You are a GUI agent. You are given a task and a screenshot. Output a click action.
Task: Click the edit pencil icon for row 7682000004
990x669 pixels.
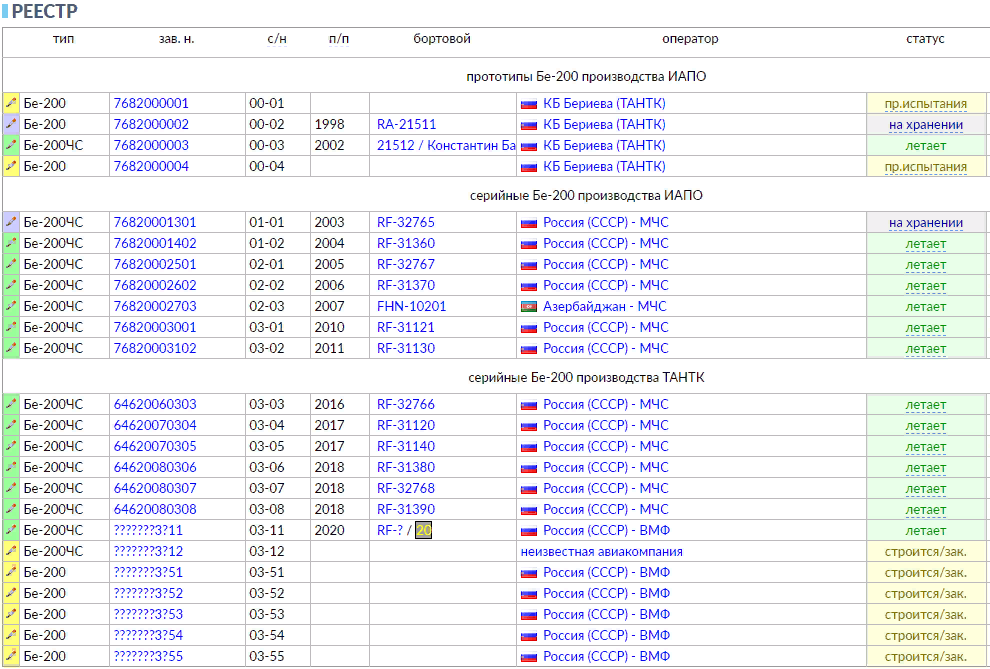tap(11, 166)
